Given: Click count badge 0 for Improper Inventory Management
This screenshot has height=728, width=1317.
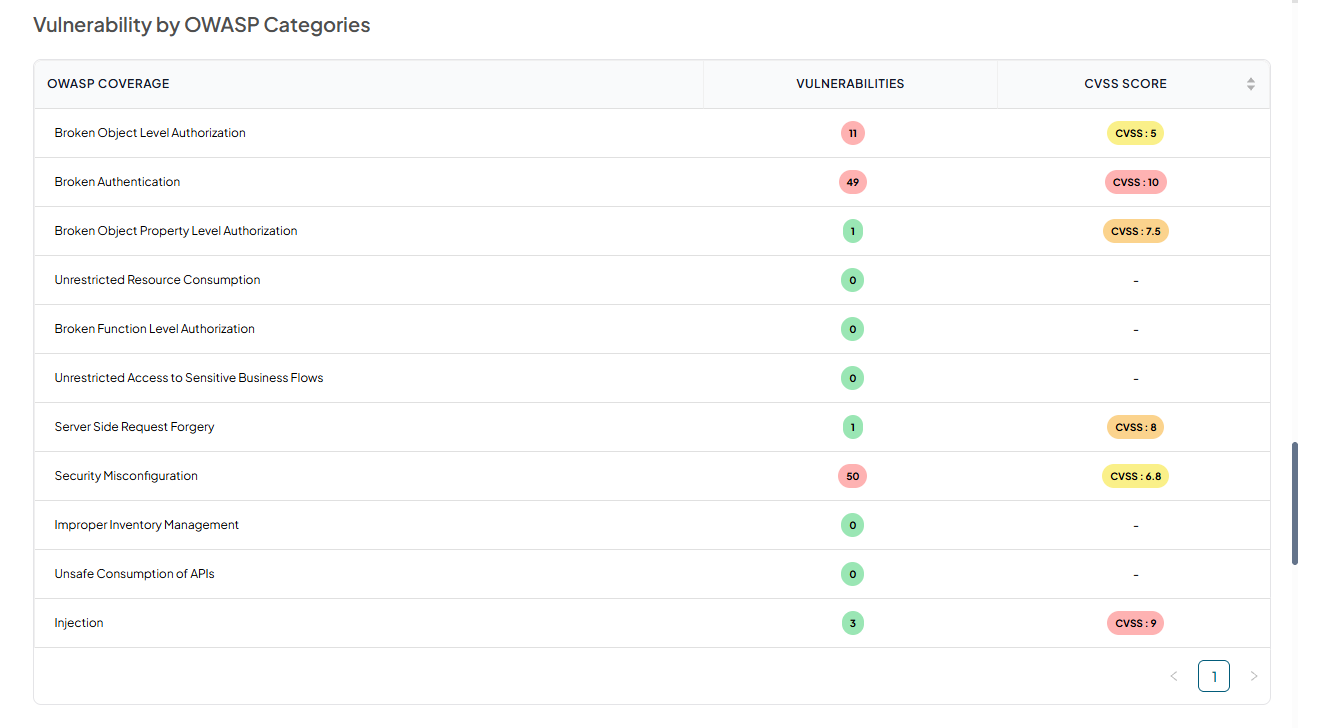Looking at the screenshot, I should click(x=852, y=525).
